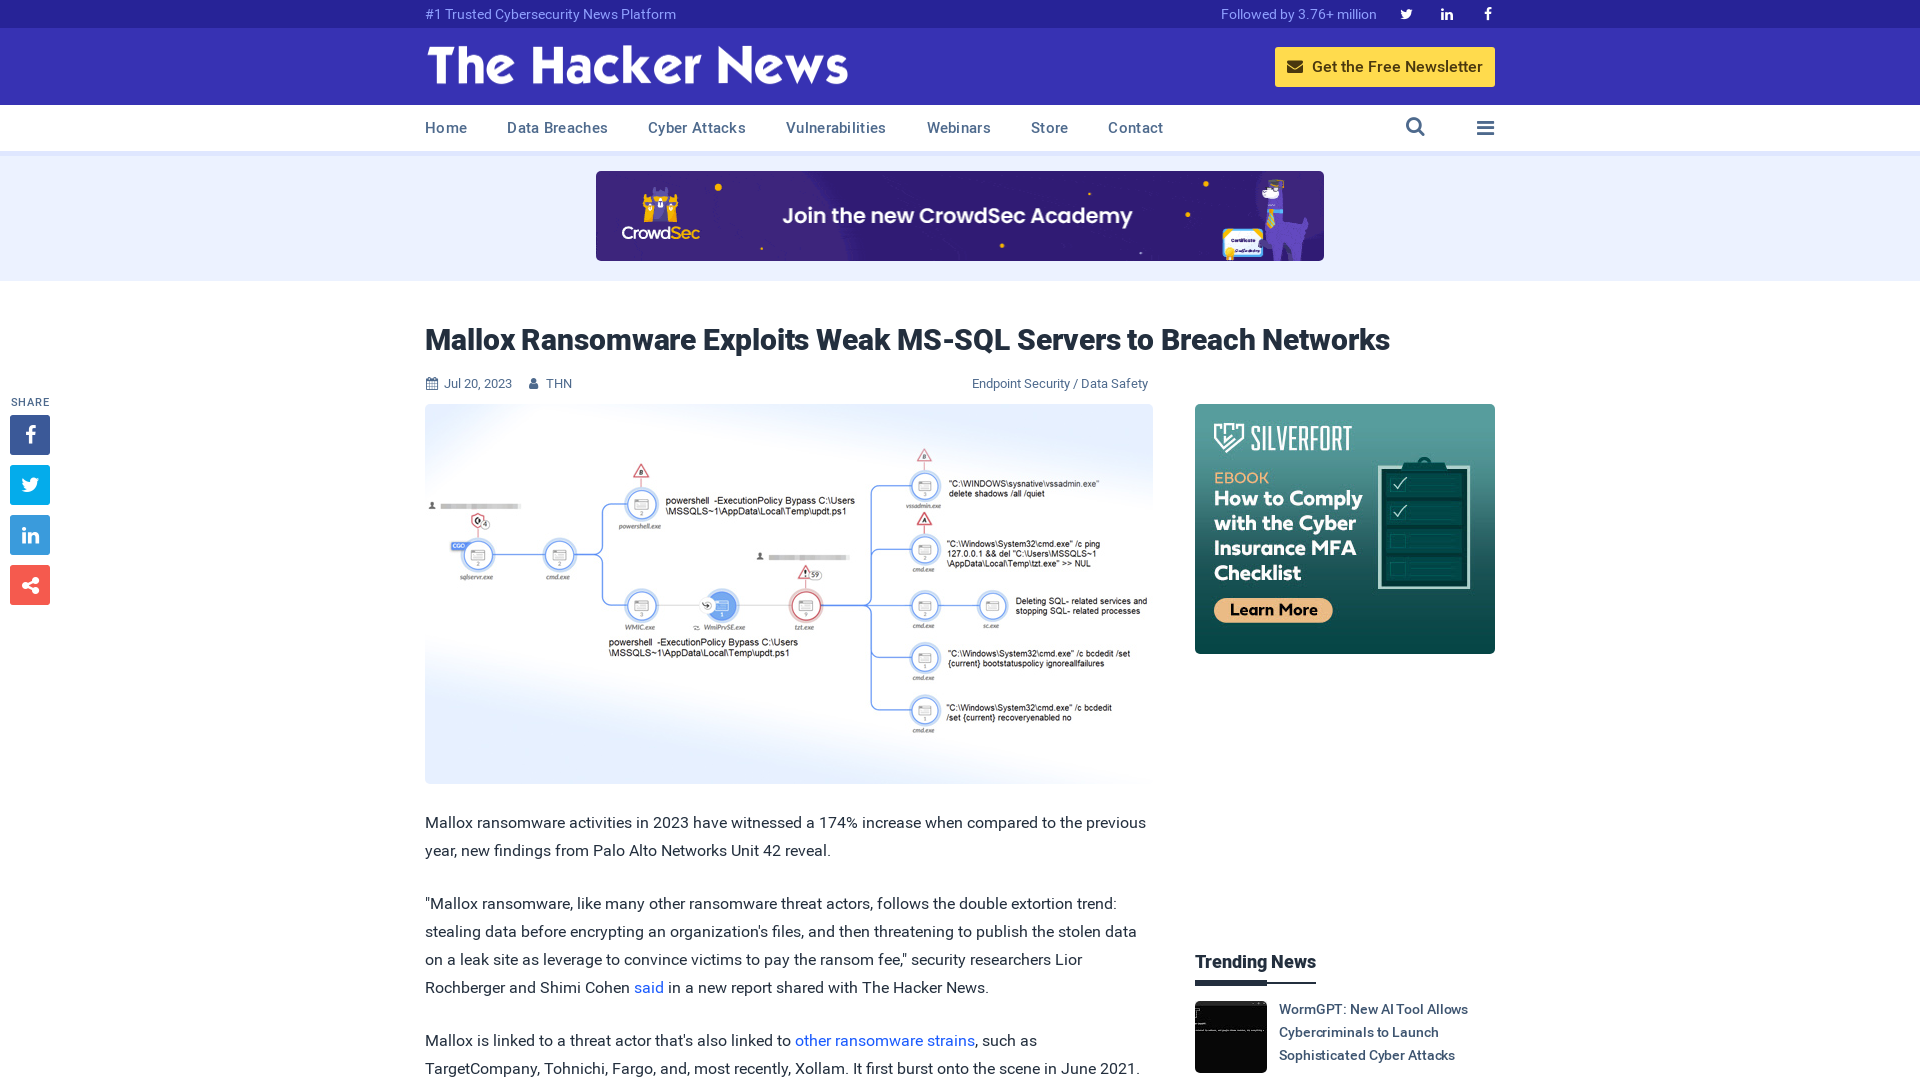Click the Twitter share icon
The width and height of the screenshot is (1920, 1080).
29,484
